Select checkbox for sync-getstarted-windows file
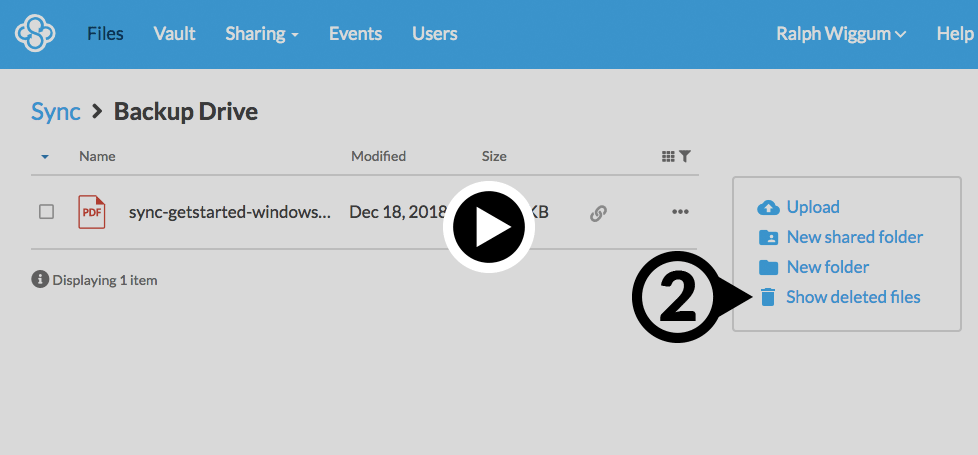Image resolution: width=978 pixels, height=455 pixels. tap(46, 212)
